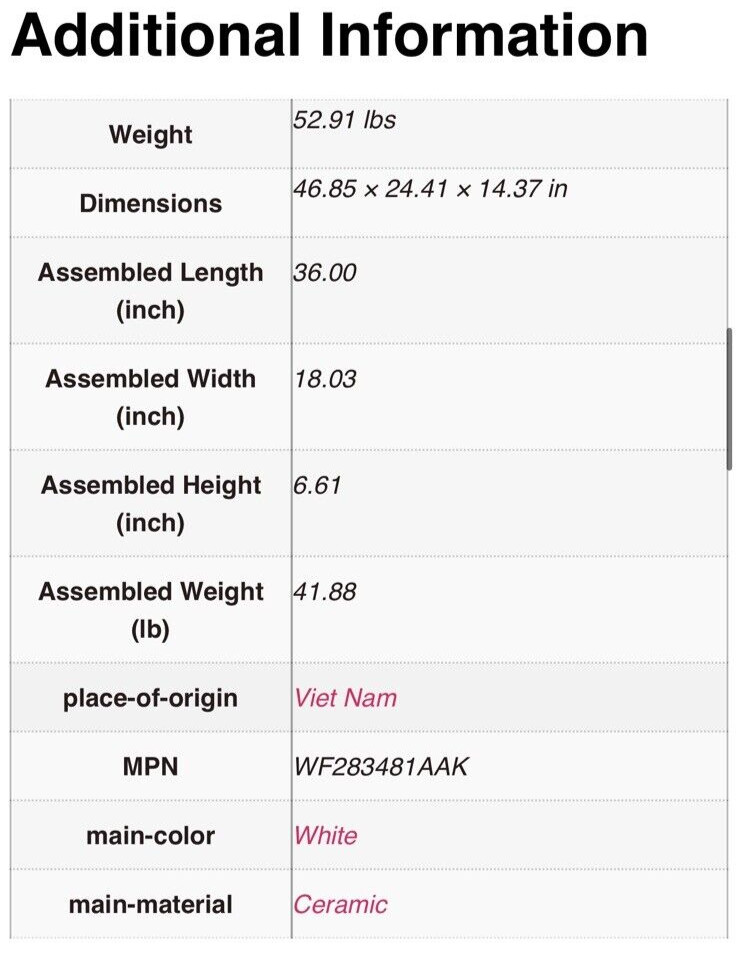Screen dimensions: 738x962
Task: Select the 36.00 assembled length value
Action: pyautogui.click(x=325, y=272)
